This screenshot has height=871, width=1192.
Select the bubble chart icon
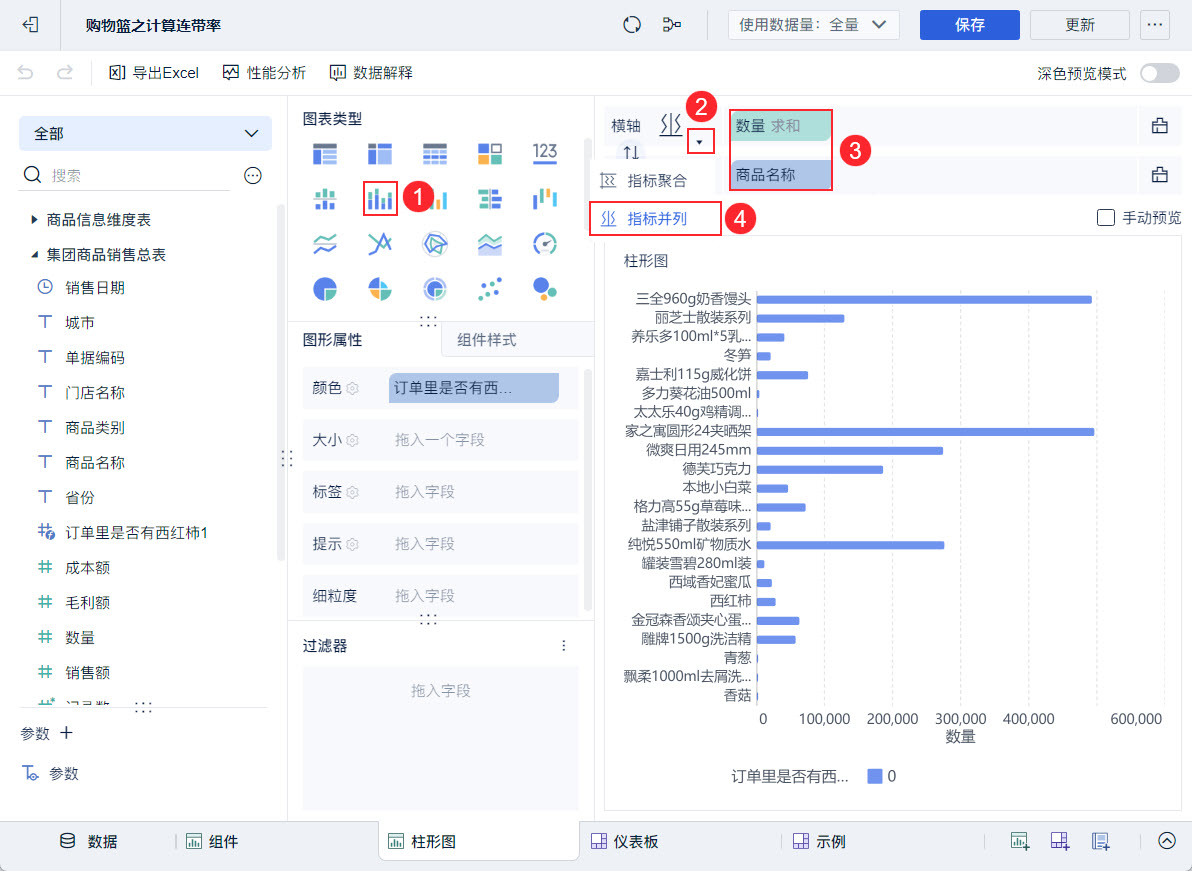[x=544, y=289]
